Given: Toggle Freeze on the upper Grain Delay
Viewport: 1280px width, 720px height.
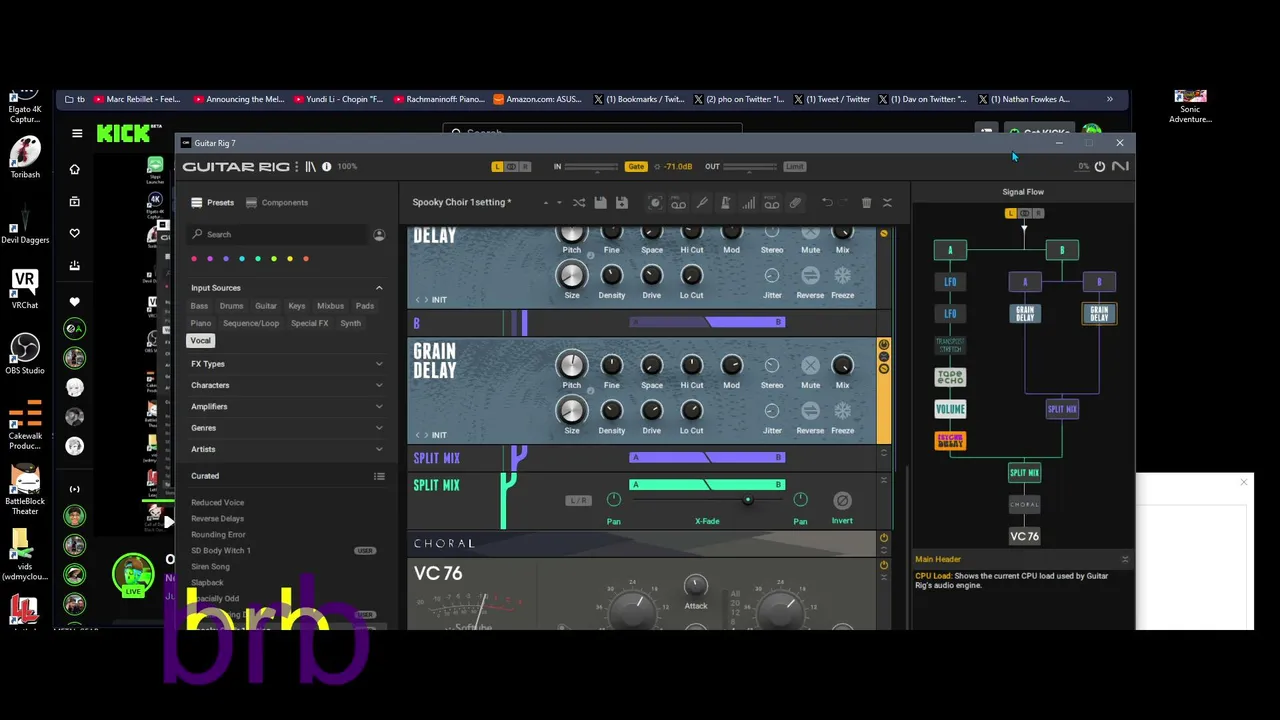Looking at the screenshot, I should click(x=842, y=275).
